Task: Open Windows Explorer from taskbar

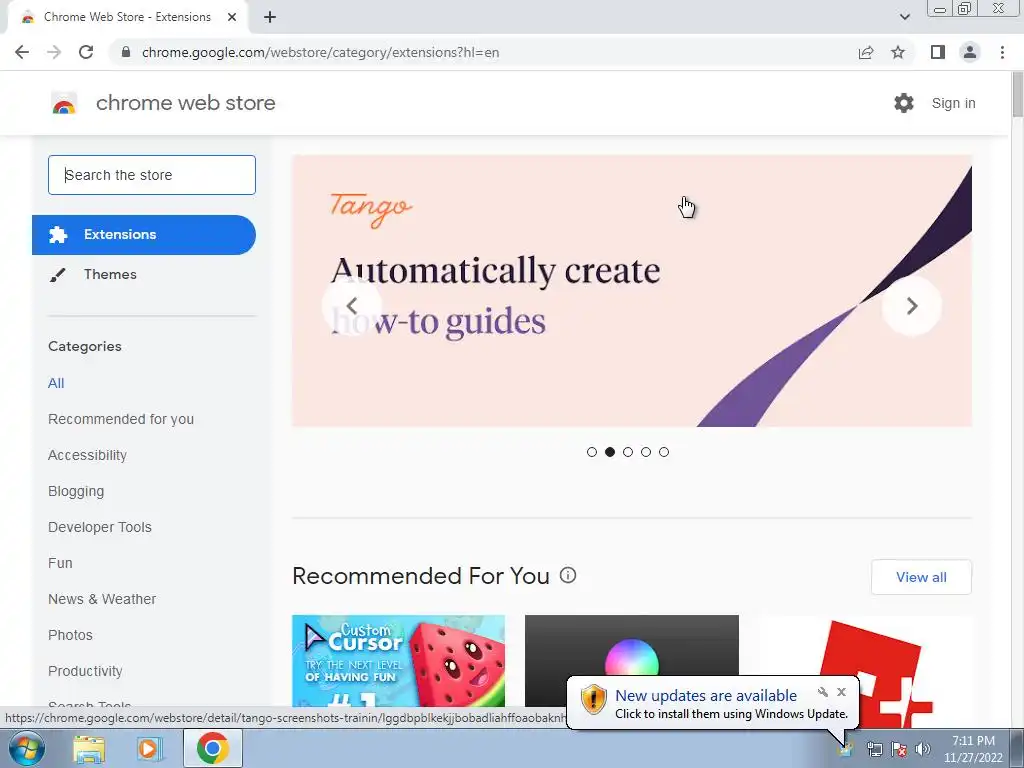Action: pos(89,749)
